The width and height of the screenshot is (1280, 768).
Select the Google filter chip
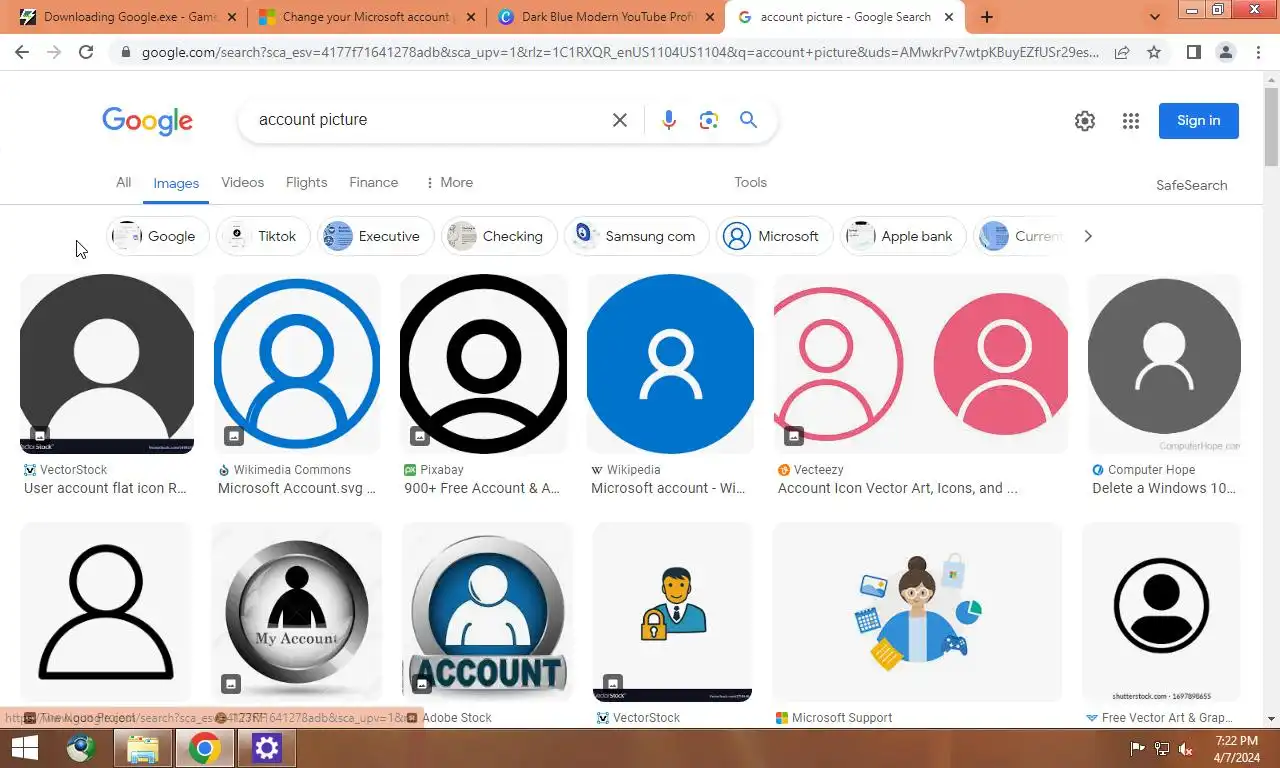click(x=157, y=236)
